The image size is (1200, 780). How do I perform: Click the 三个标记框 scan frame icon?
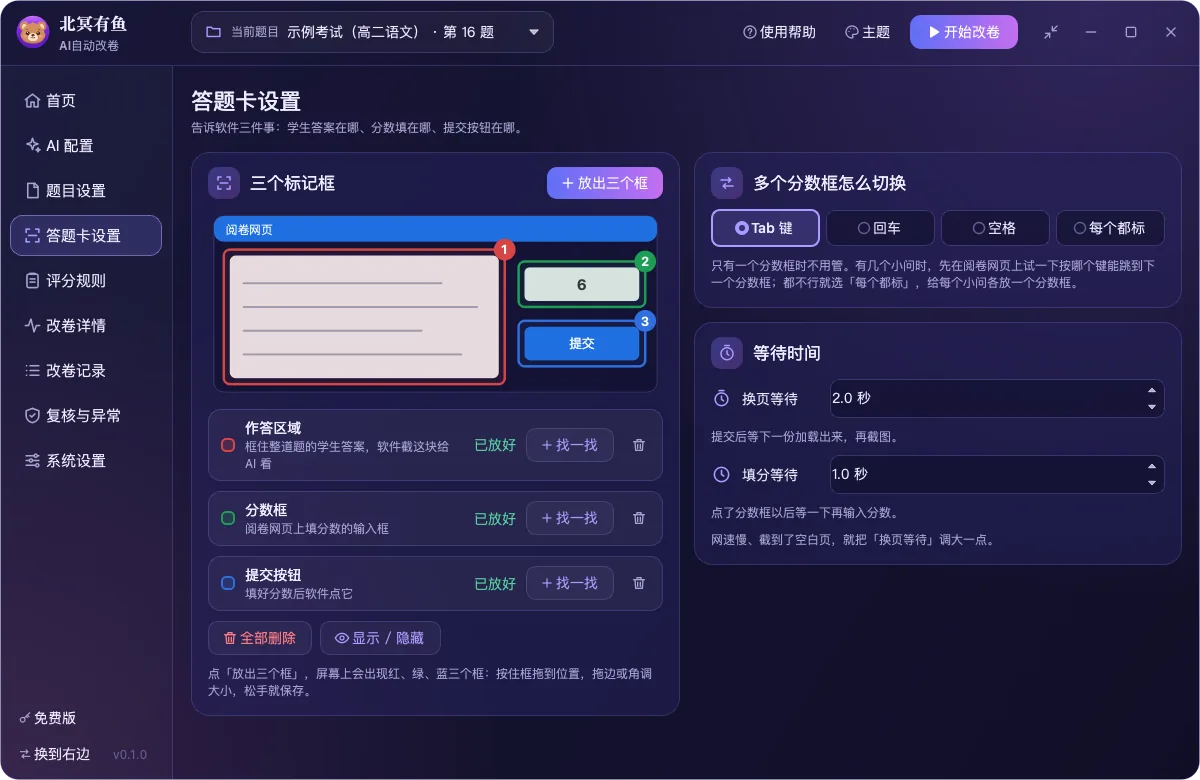pyautogui.click(x=224, y=183)
